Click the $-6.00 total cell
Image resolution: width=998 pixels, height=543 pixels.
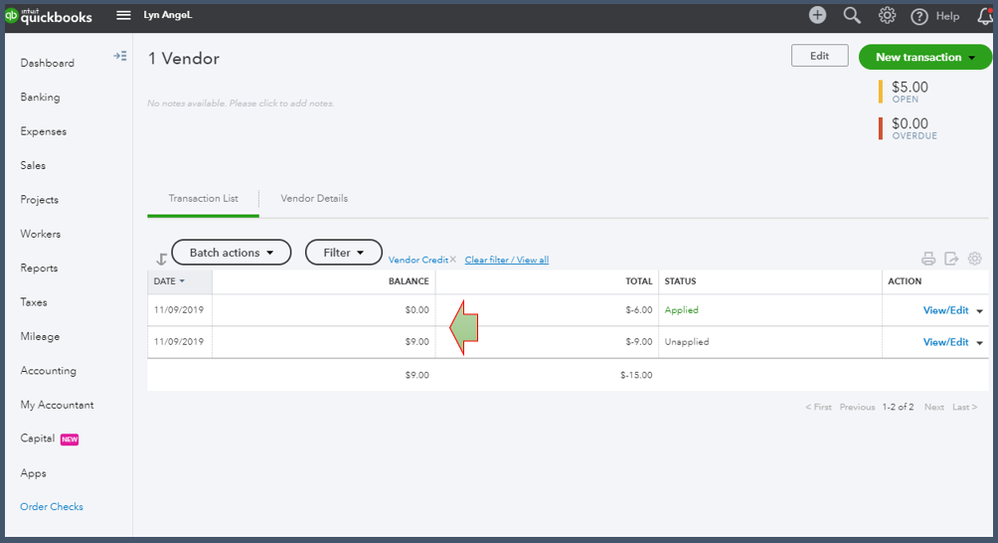[x=638, y=310]
